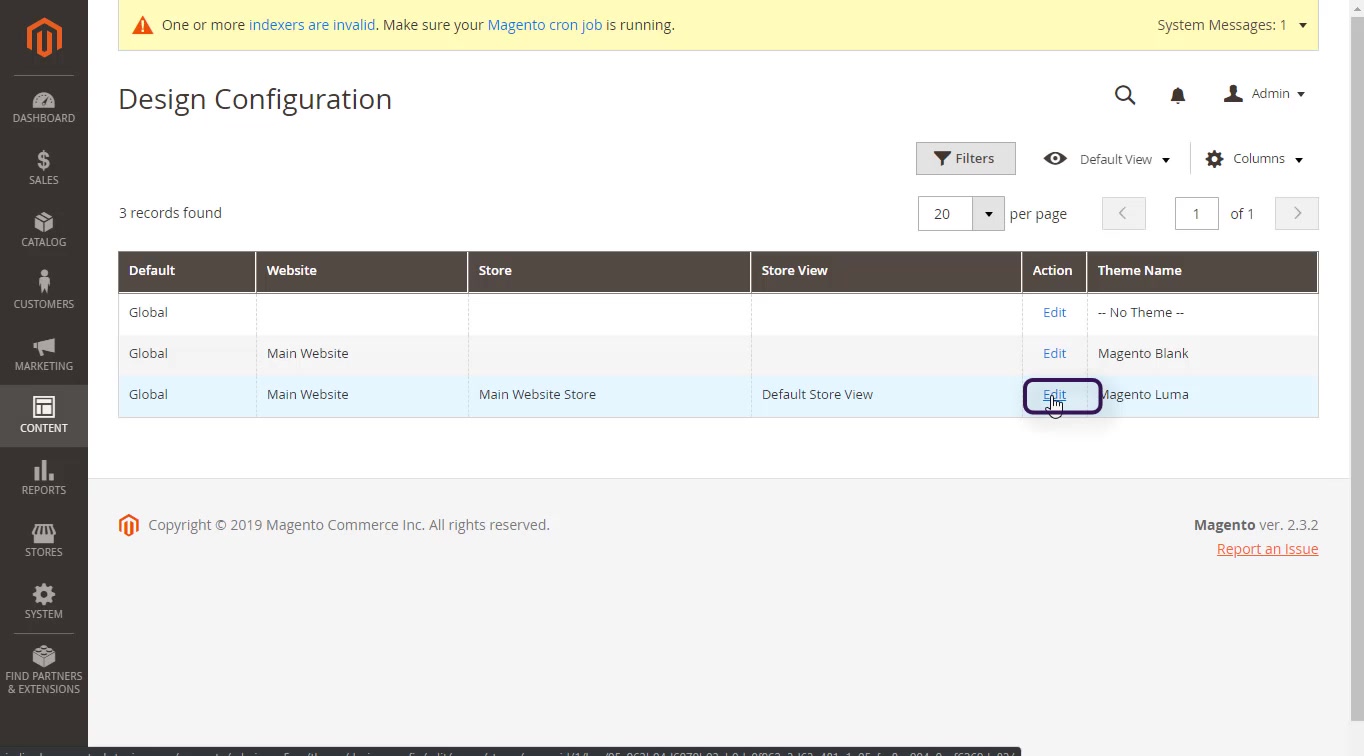
Task: Open the Reports bar chart menu
Action: (x=44, y=478)
